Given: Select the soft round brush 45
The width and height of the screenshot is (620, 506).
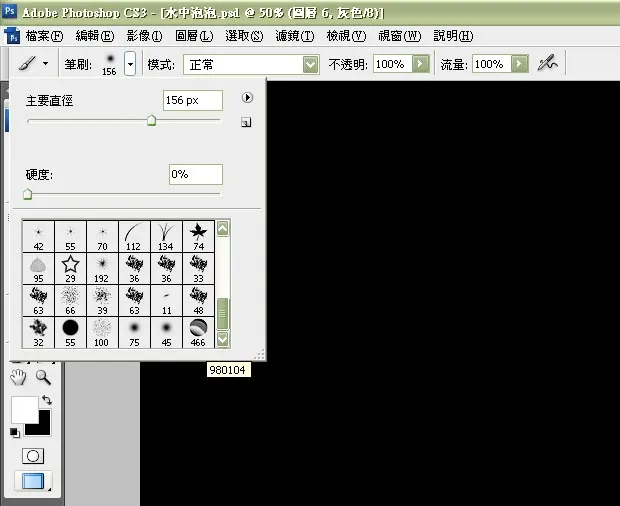Looking at the screenshot, I should (x=166, y=332).
